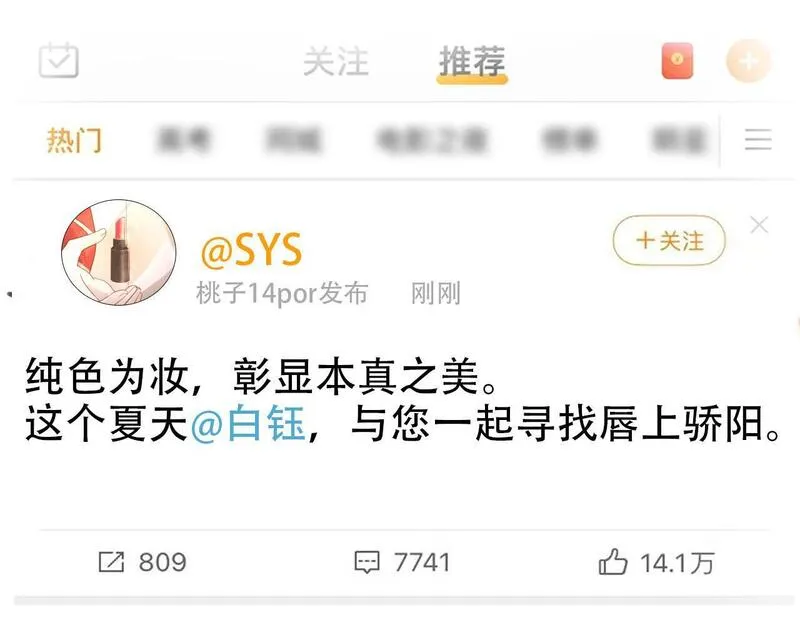Repost the post with 809 shares
Screen dimensions: 800x625
[142, 562]
